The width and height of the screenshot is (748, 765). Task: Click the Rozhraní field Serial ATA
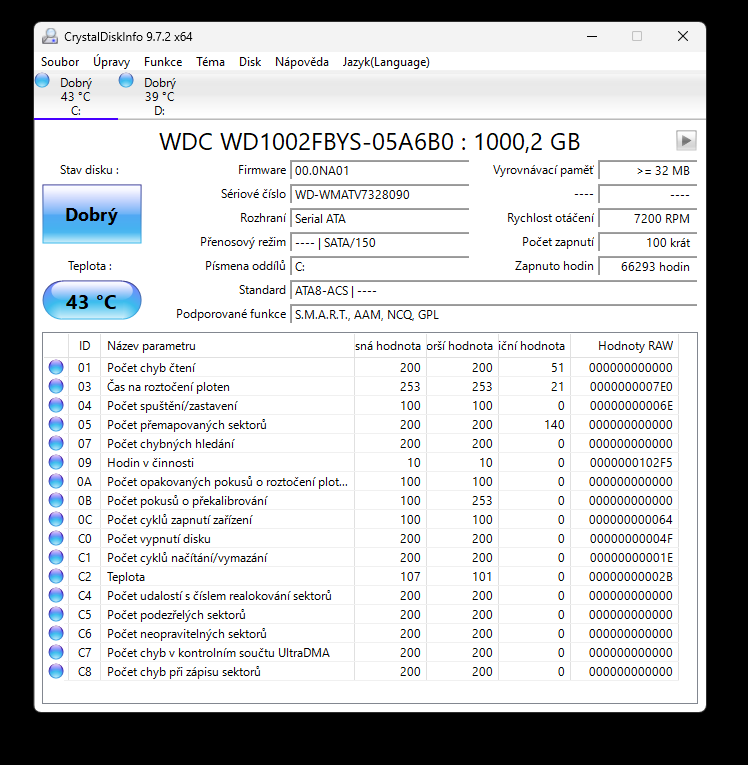tap(380, 218)
